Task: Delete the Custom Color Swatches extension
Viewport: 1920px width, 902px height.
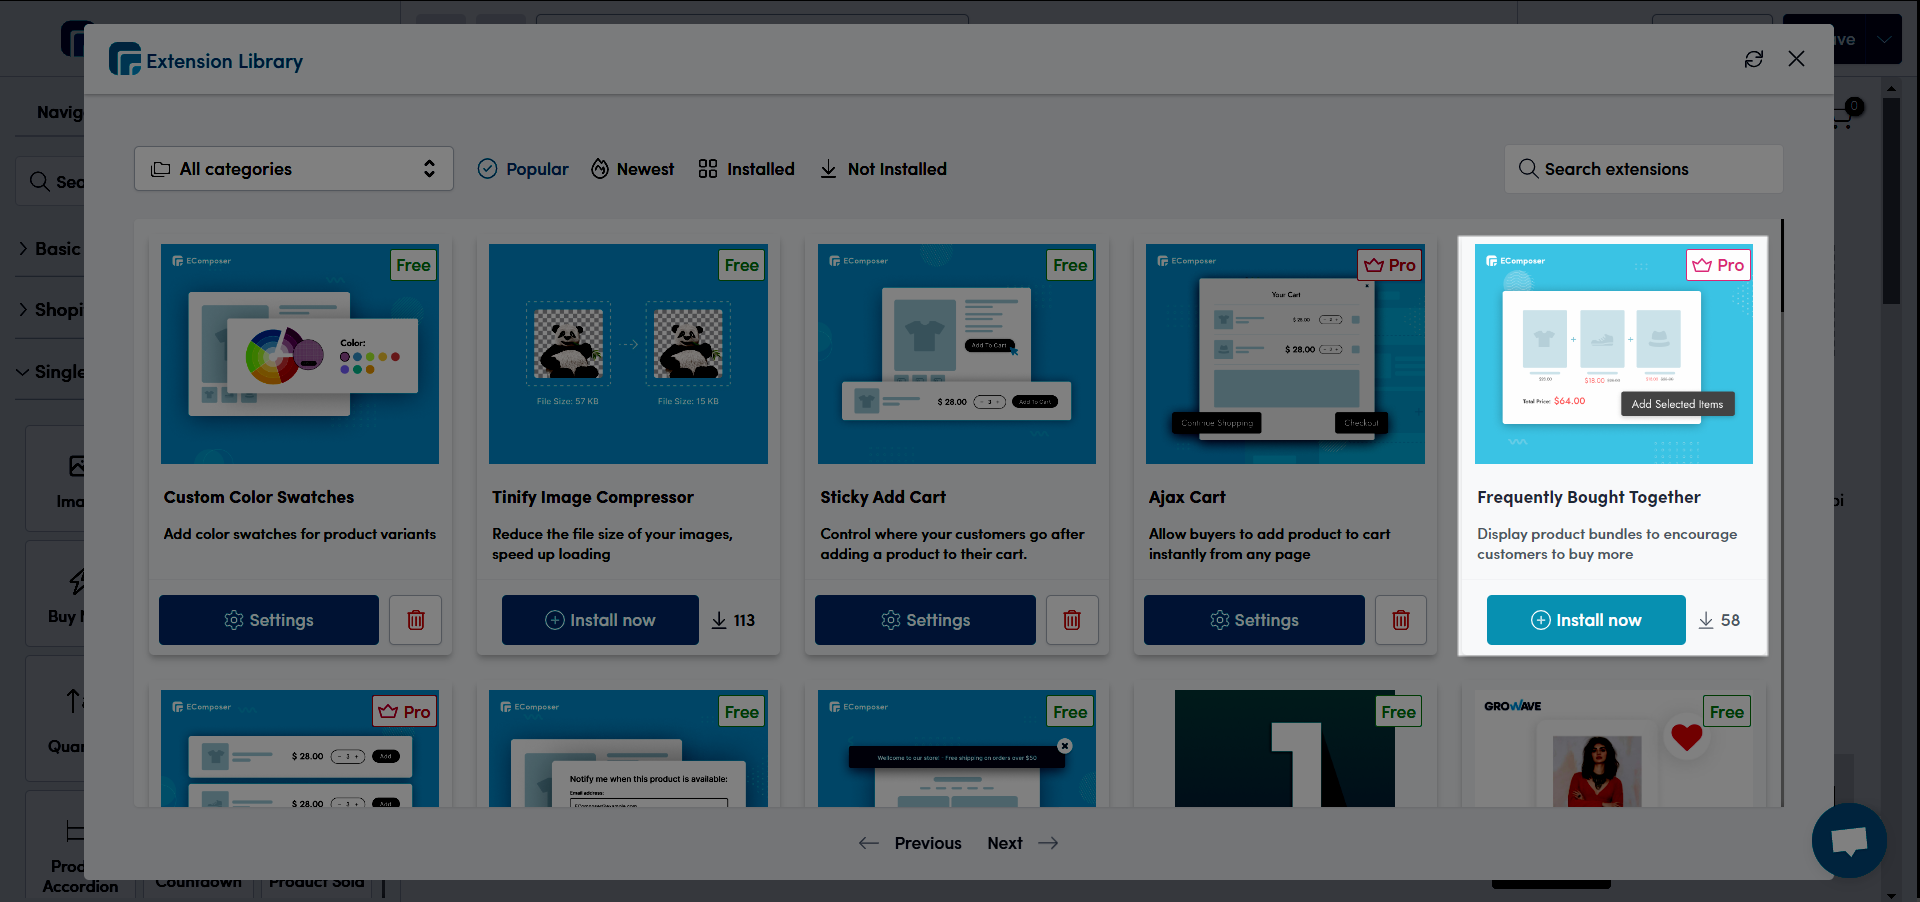Action: coord(416,620)
